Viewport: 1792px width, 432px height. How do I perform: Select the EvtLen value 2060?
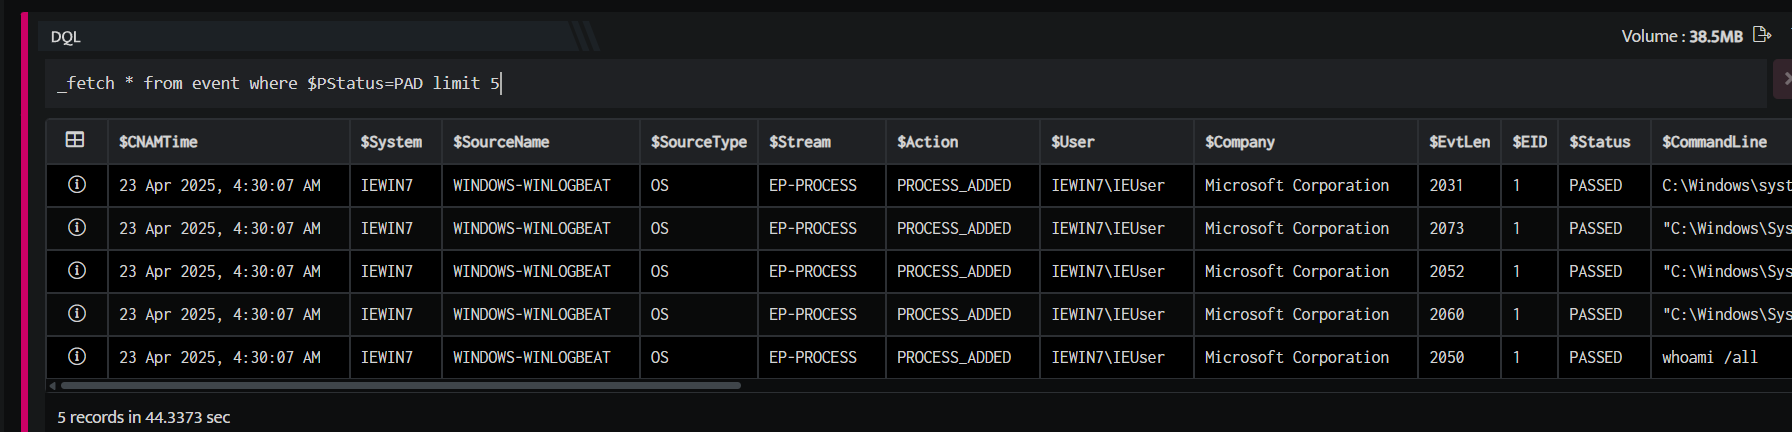point(1446,314)
